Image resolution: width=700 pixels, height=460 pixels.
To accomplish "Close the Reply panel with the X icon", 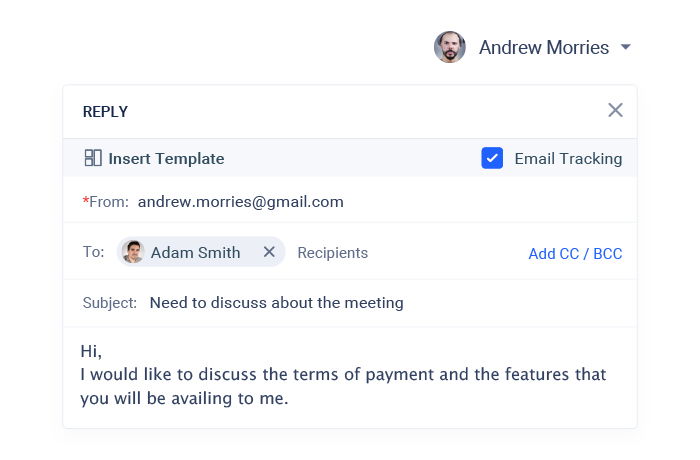I will click(x=615, y=110).
